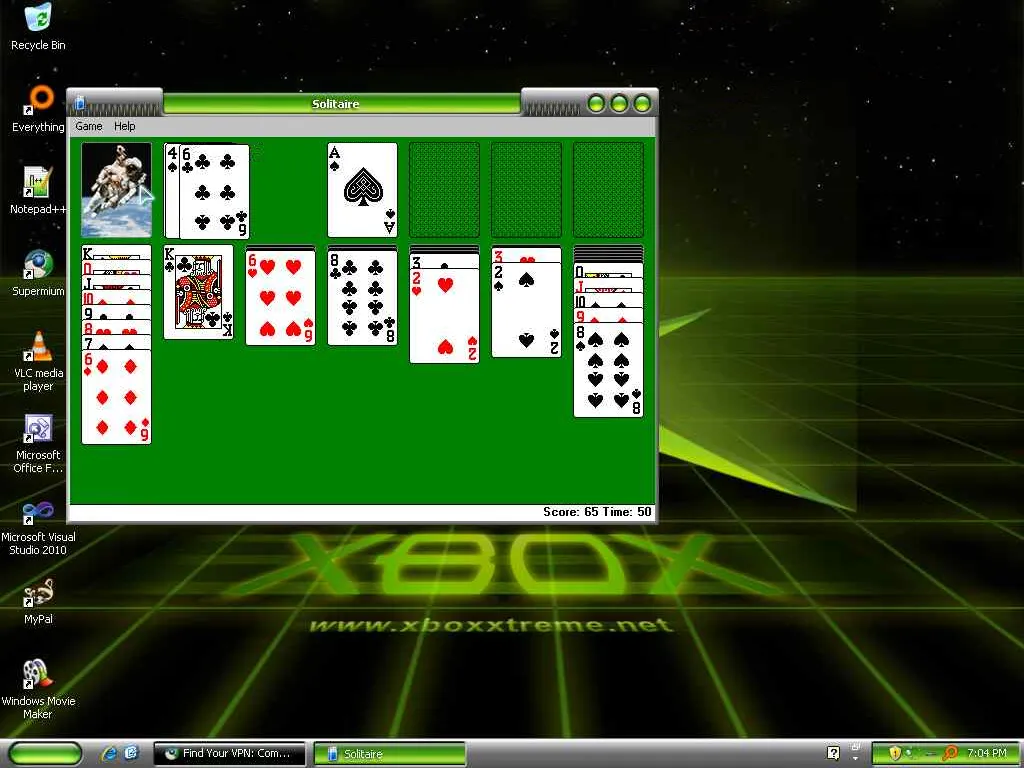Select the six of diamonds card

tap(116, 396)
